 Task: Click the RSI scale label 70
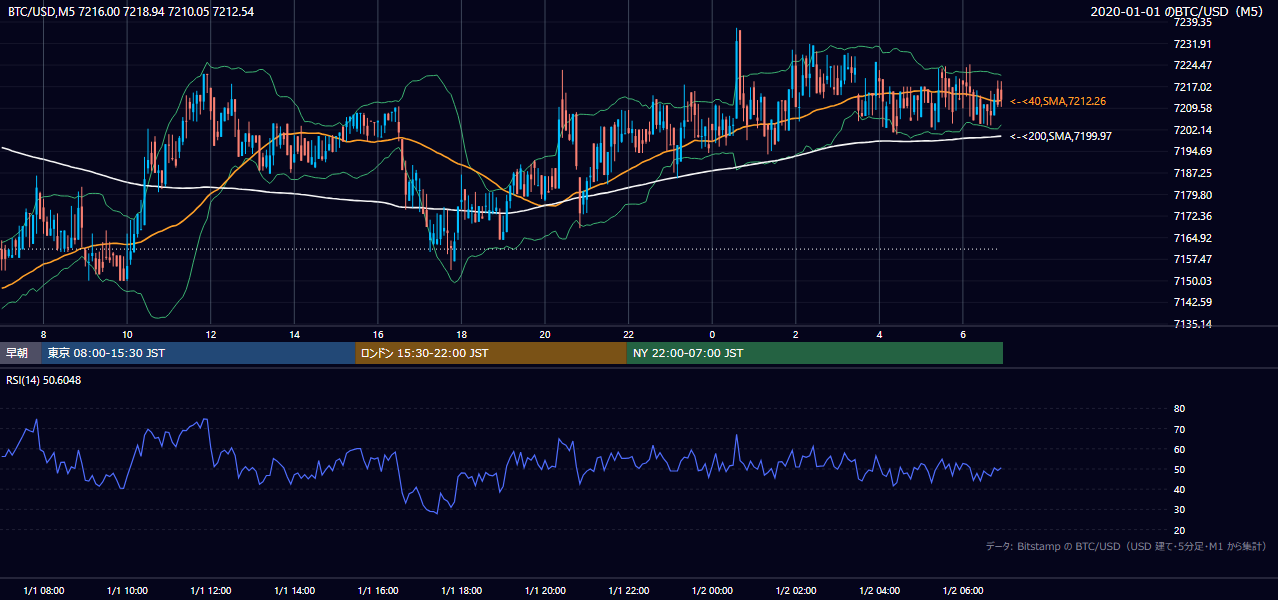click(1179, 429)
